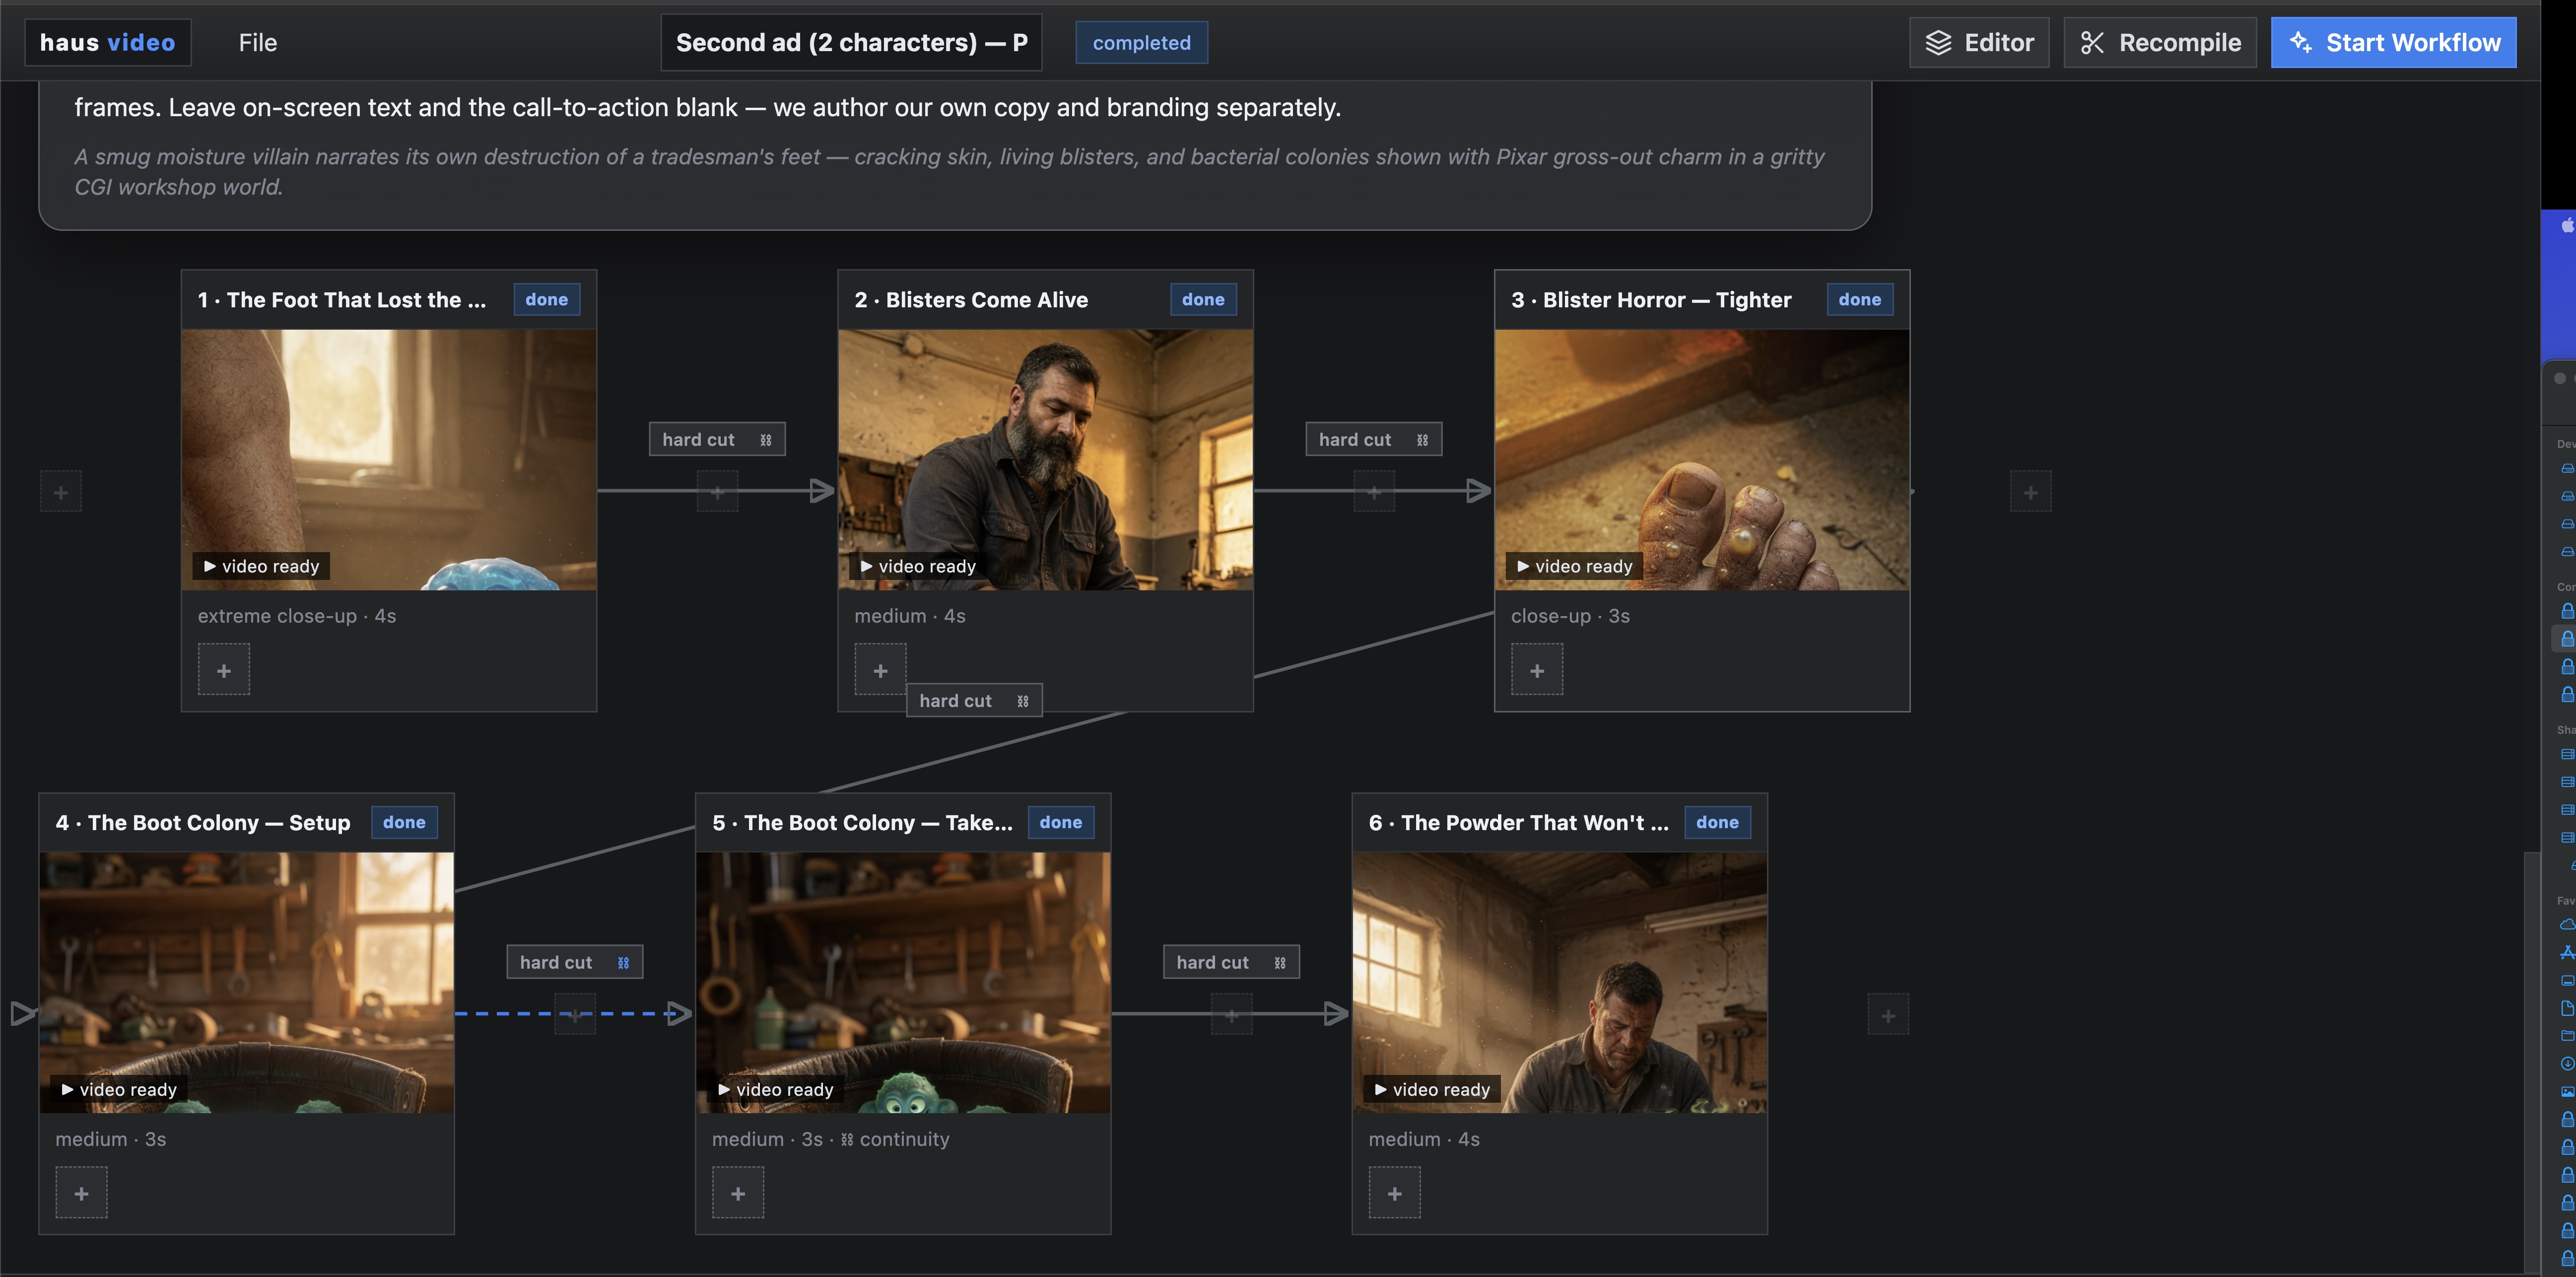Click the 'close-up · 3s' shot info
Screen dimensions: 2576x1277
[1571, 616]
